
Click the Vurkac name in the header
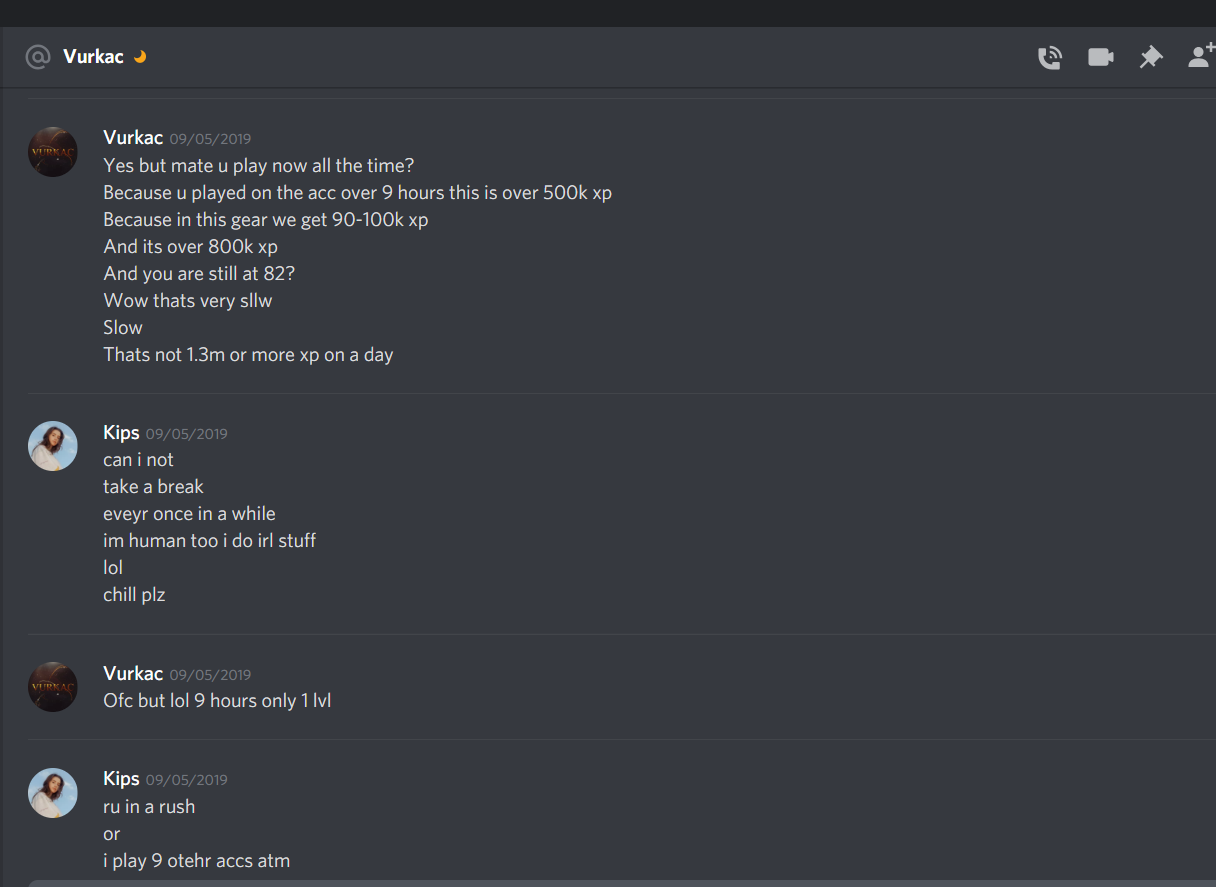point(93,57)
